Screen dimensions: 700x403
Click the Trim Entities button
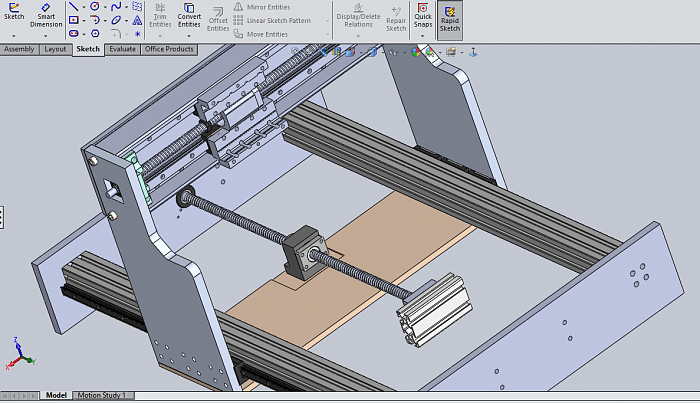[x=158, y=16]
